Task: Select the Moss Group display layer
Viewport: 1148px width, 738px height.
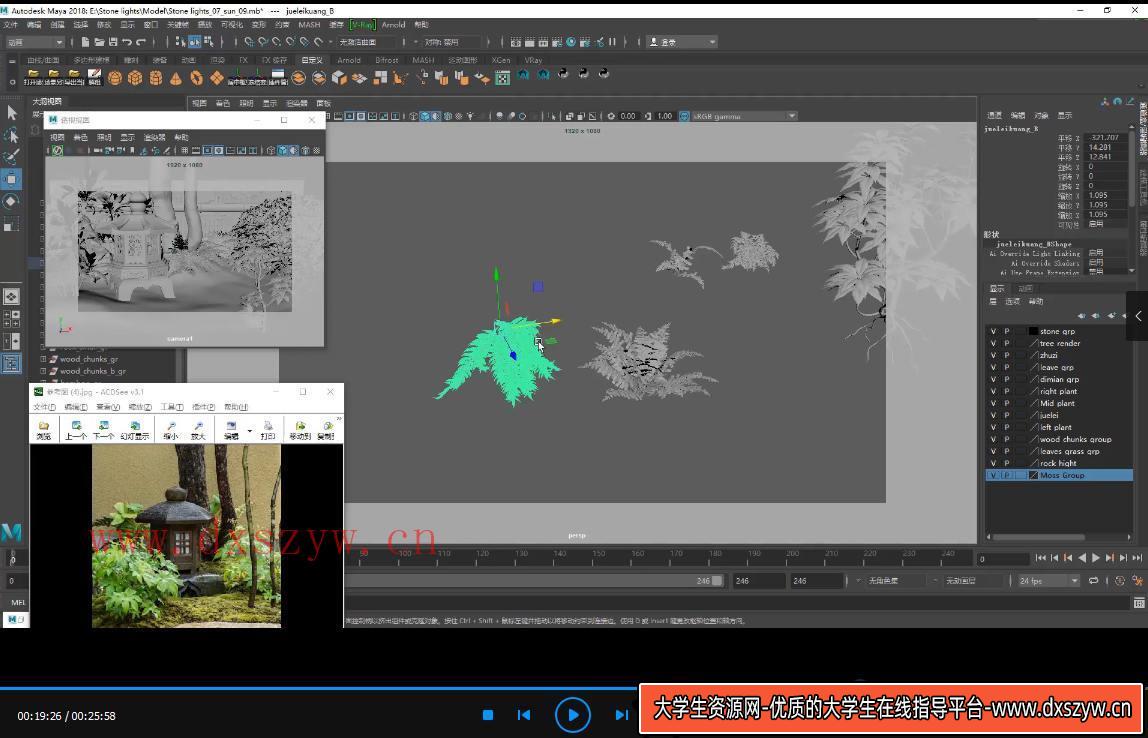Action: (x=1059, y=475)
